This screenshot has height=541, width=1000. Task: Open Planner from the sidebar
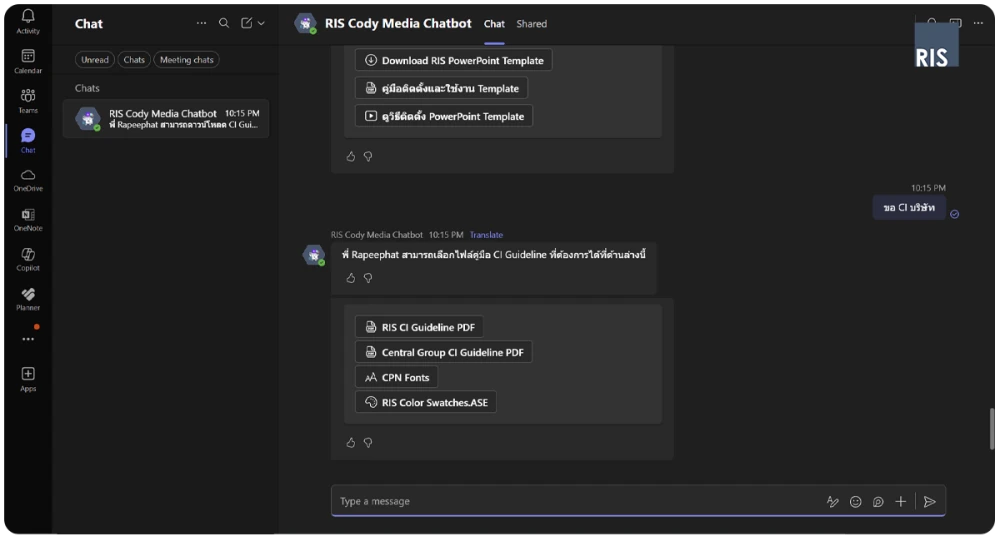coord(27,299)
